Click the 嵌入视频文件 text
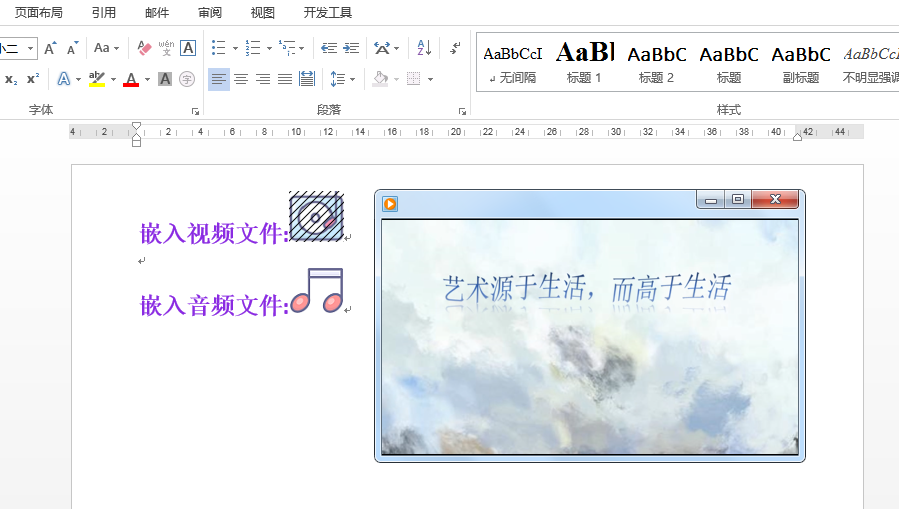 click(215, 233)
